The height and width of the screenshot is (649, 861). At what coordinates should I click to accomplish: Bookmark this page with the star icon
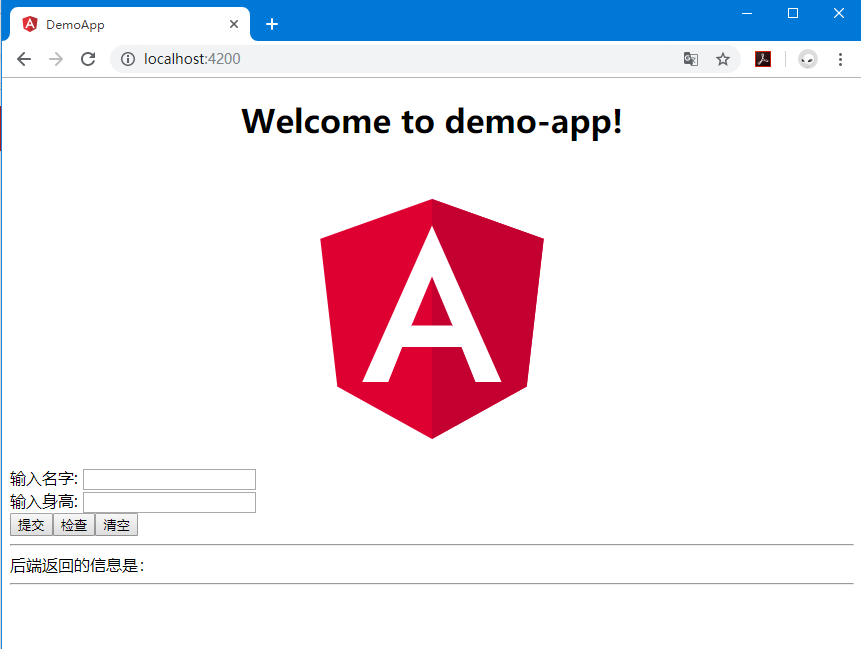click(723, 59)
